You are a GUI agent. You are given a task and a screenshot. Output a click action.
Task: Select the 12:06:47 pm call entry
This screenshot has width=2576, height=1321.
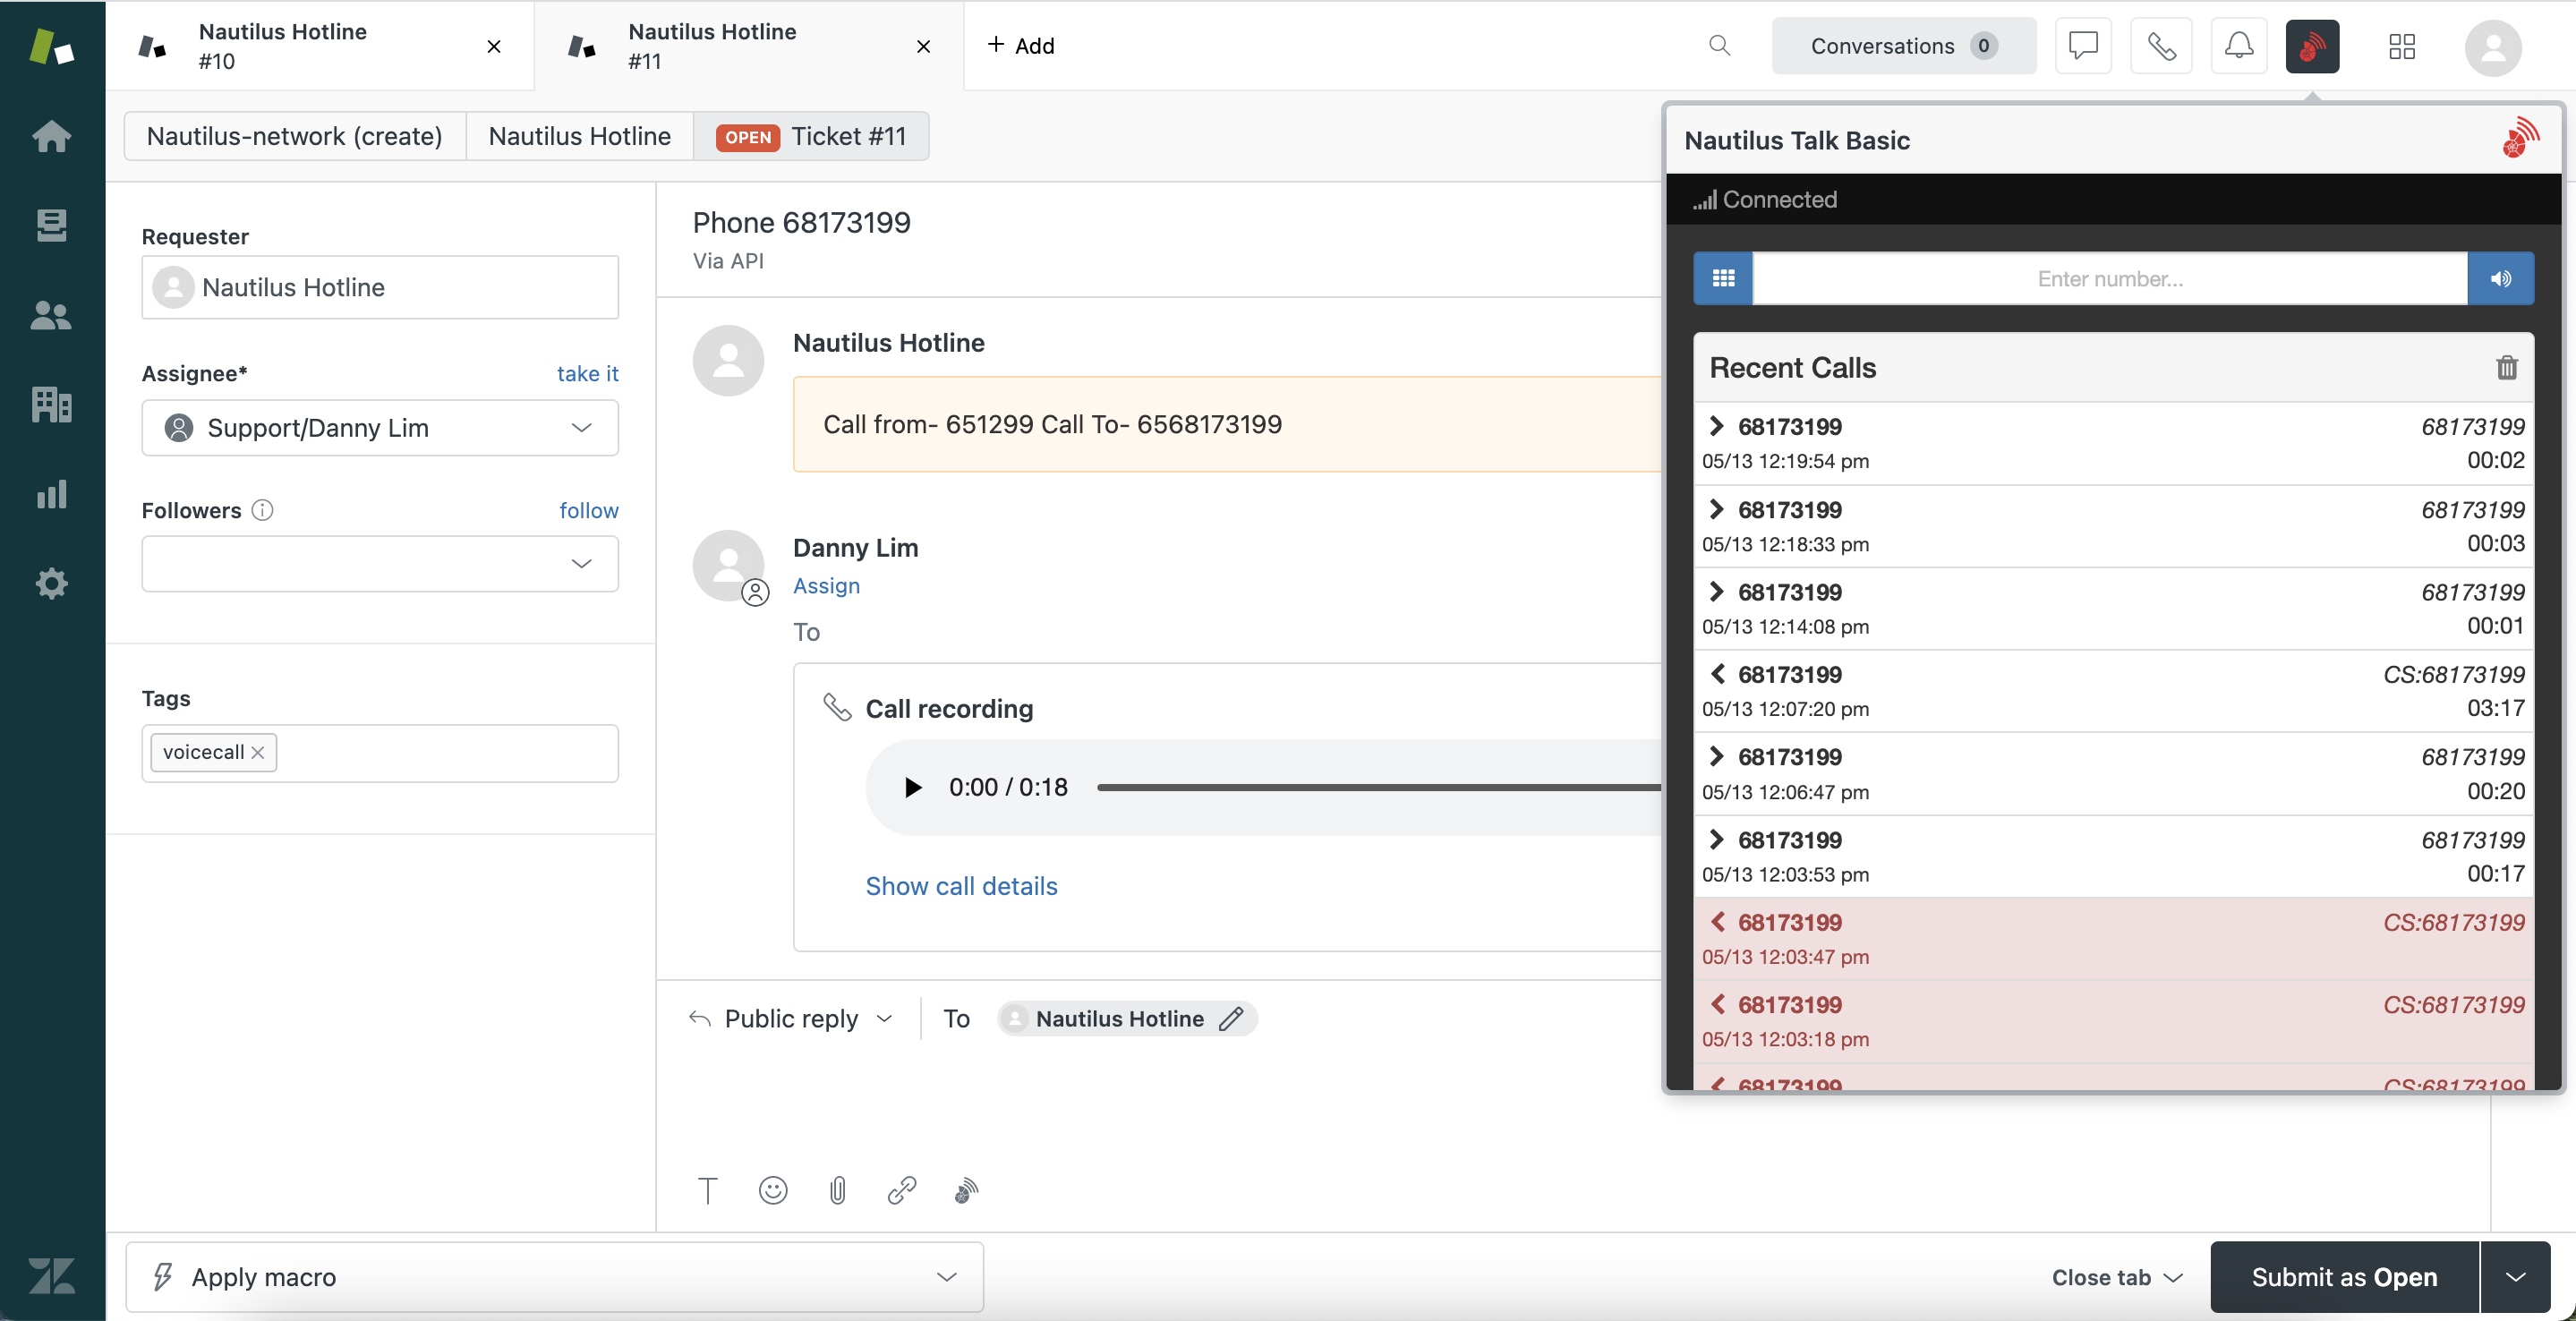point(2113,773)
